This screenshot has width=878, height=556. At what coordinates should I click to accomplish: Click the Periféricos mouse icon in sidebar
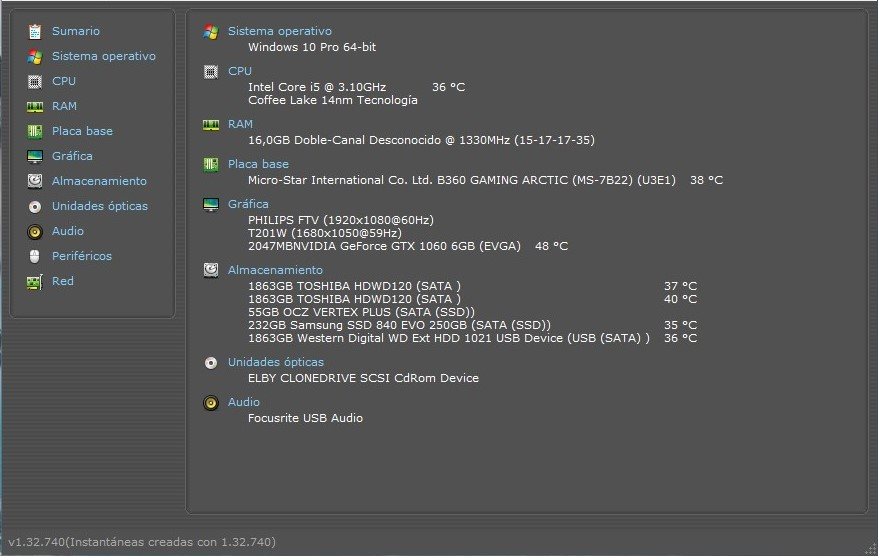click(35, 256)
